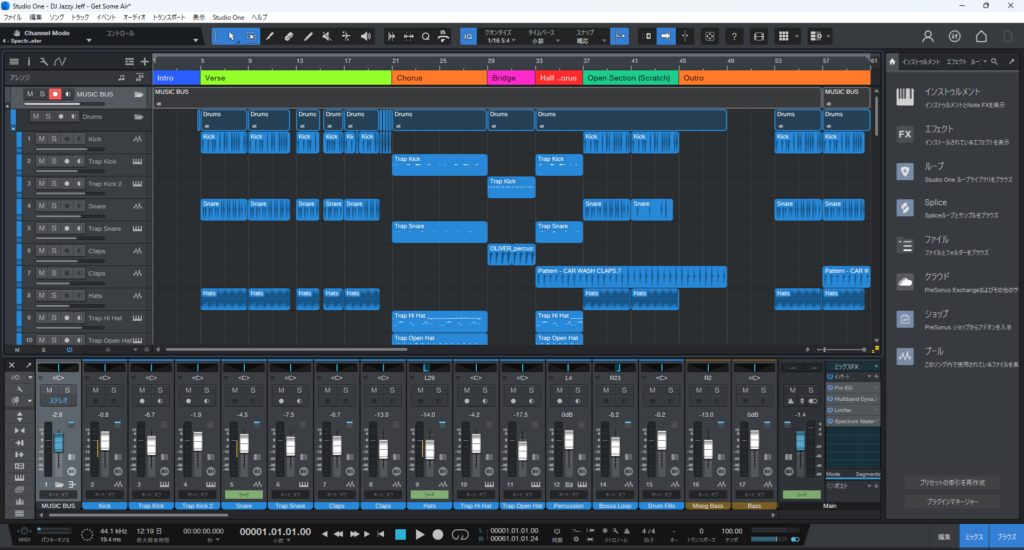Open the Timebase dropdown
Screen dimensions: 1024x550
538,41
